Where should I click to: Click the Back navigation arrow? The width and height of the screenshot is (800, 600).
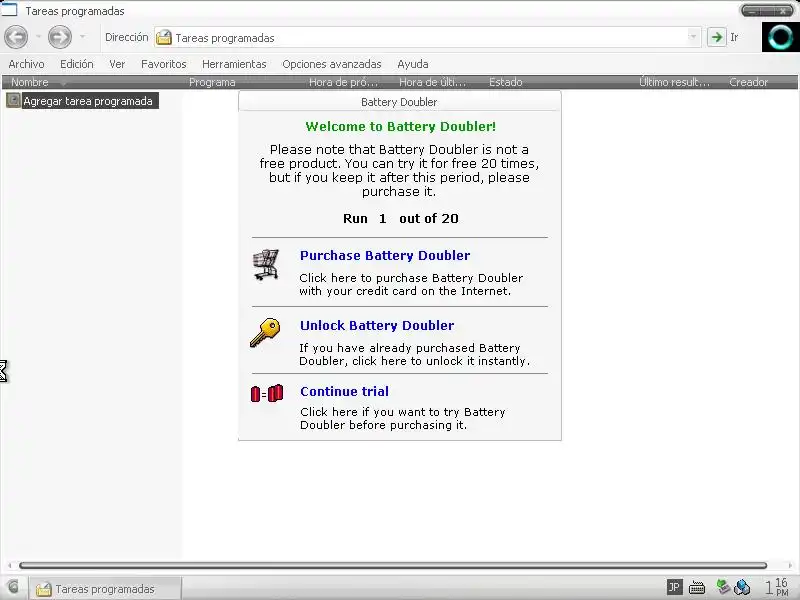[x=16, y=37]
